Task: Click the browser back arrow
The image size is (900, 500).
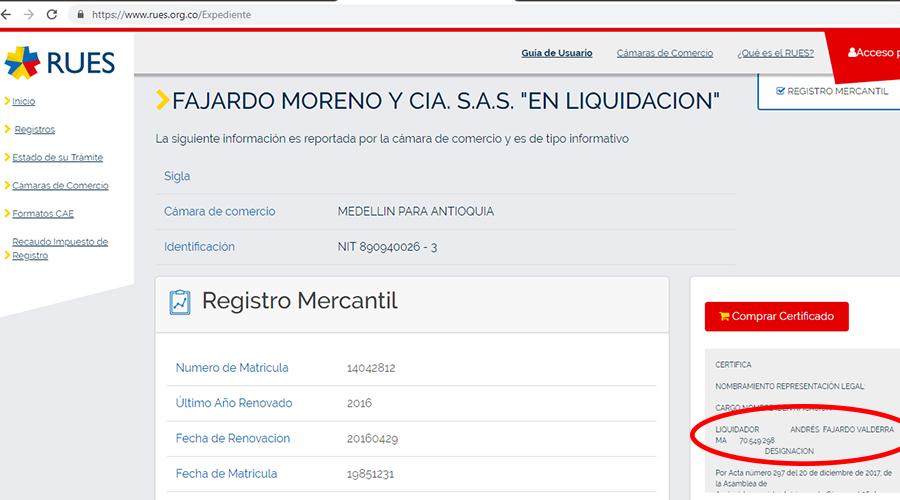Action: click(6, 14)
